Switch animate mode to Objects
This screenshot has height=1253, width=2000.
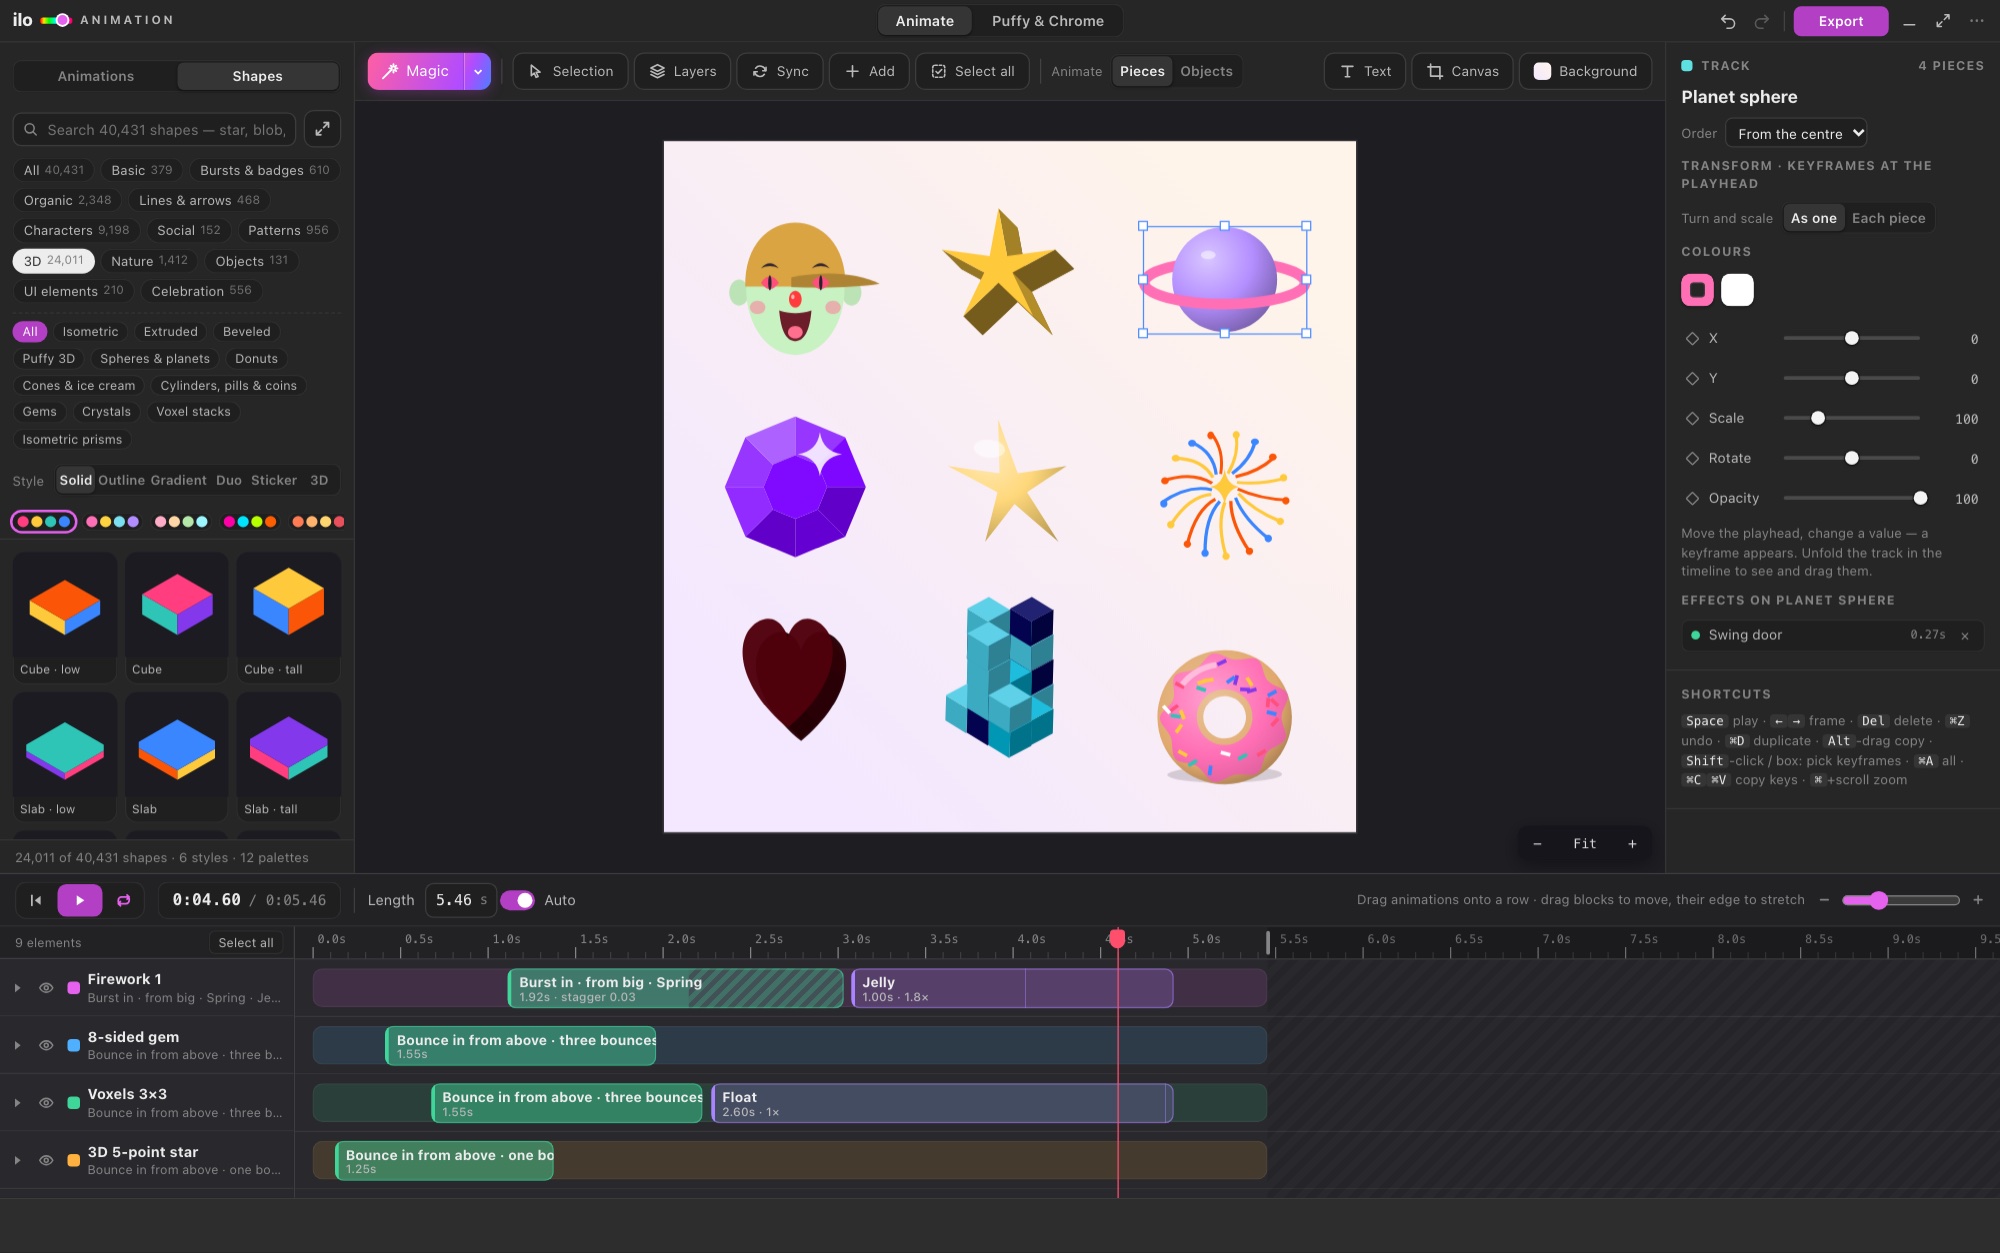tap(1206, 71)
